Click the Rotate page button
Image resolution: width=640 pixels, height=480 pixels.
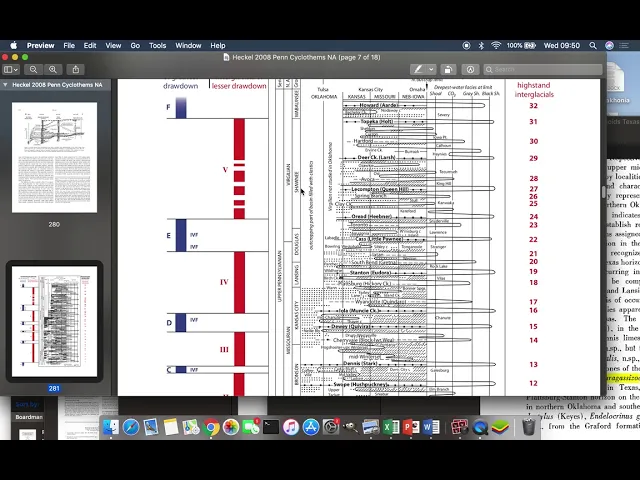(448, 69)
